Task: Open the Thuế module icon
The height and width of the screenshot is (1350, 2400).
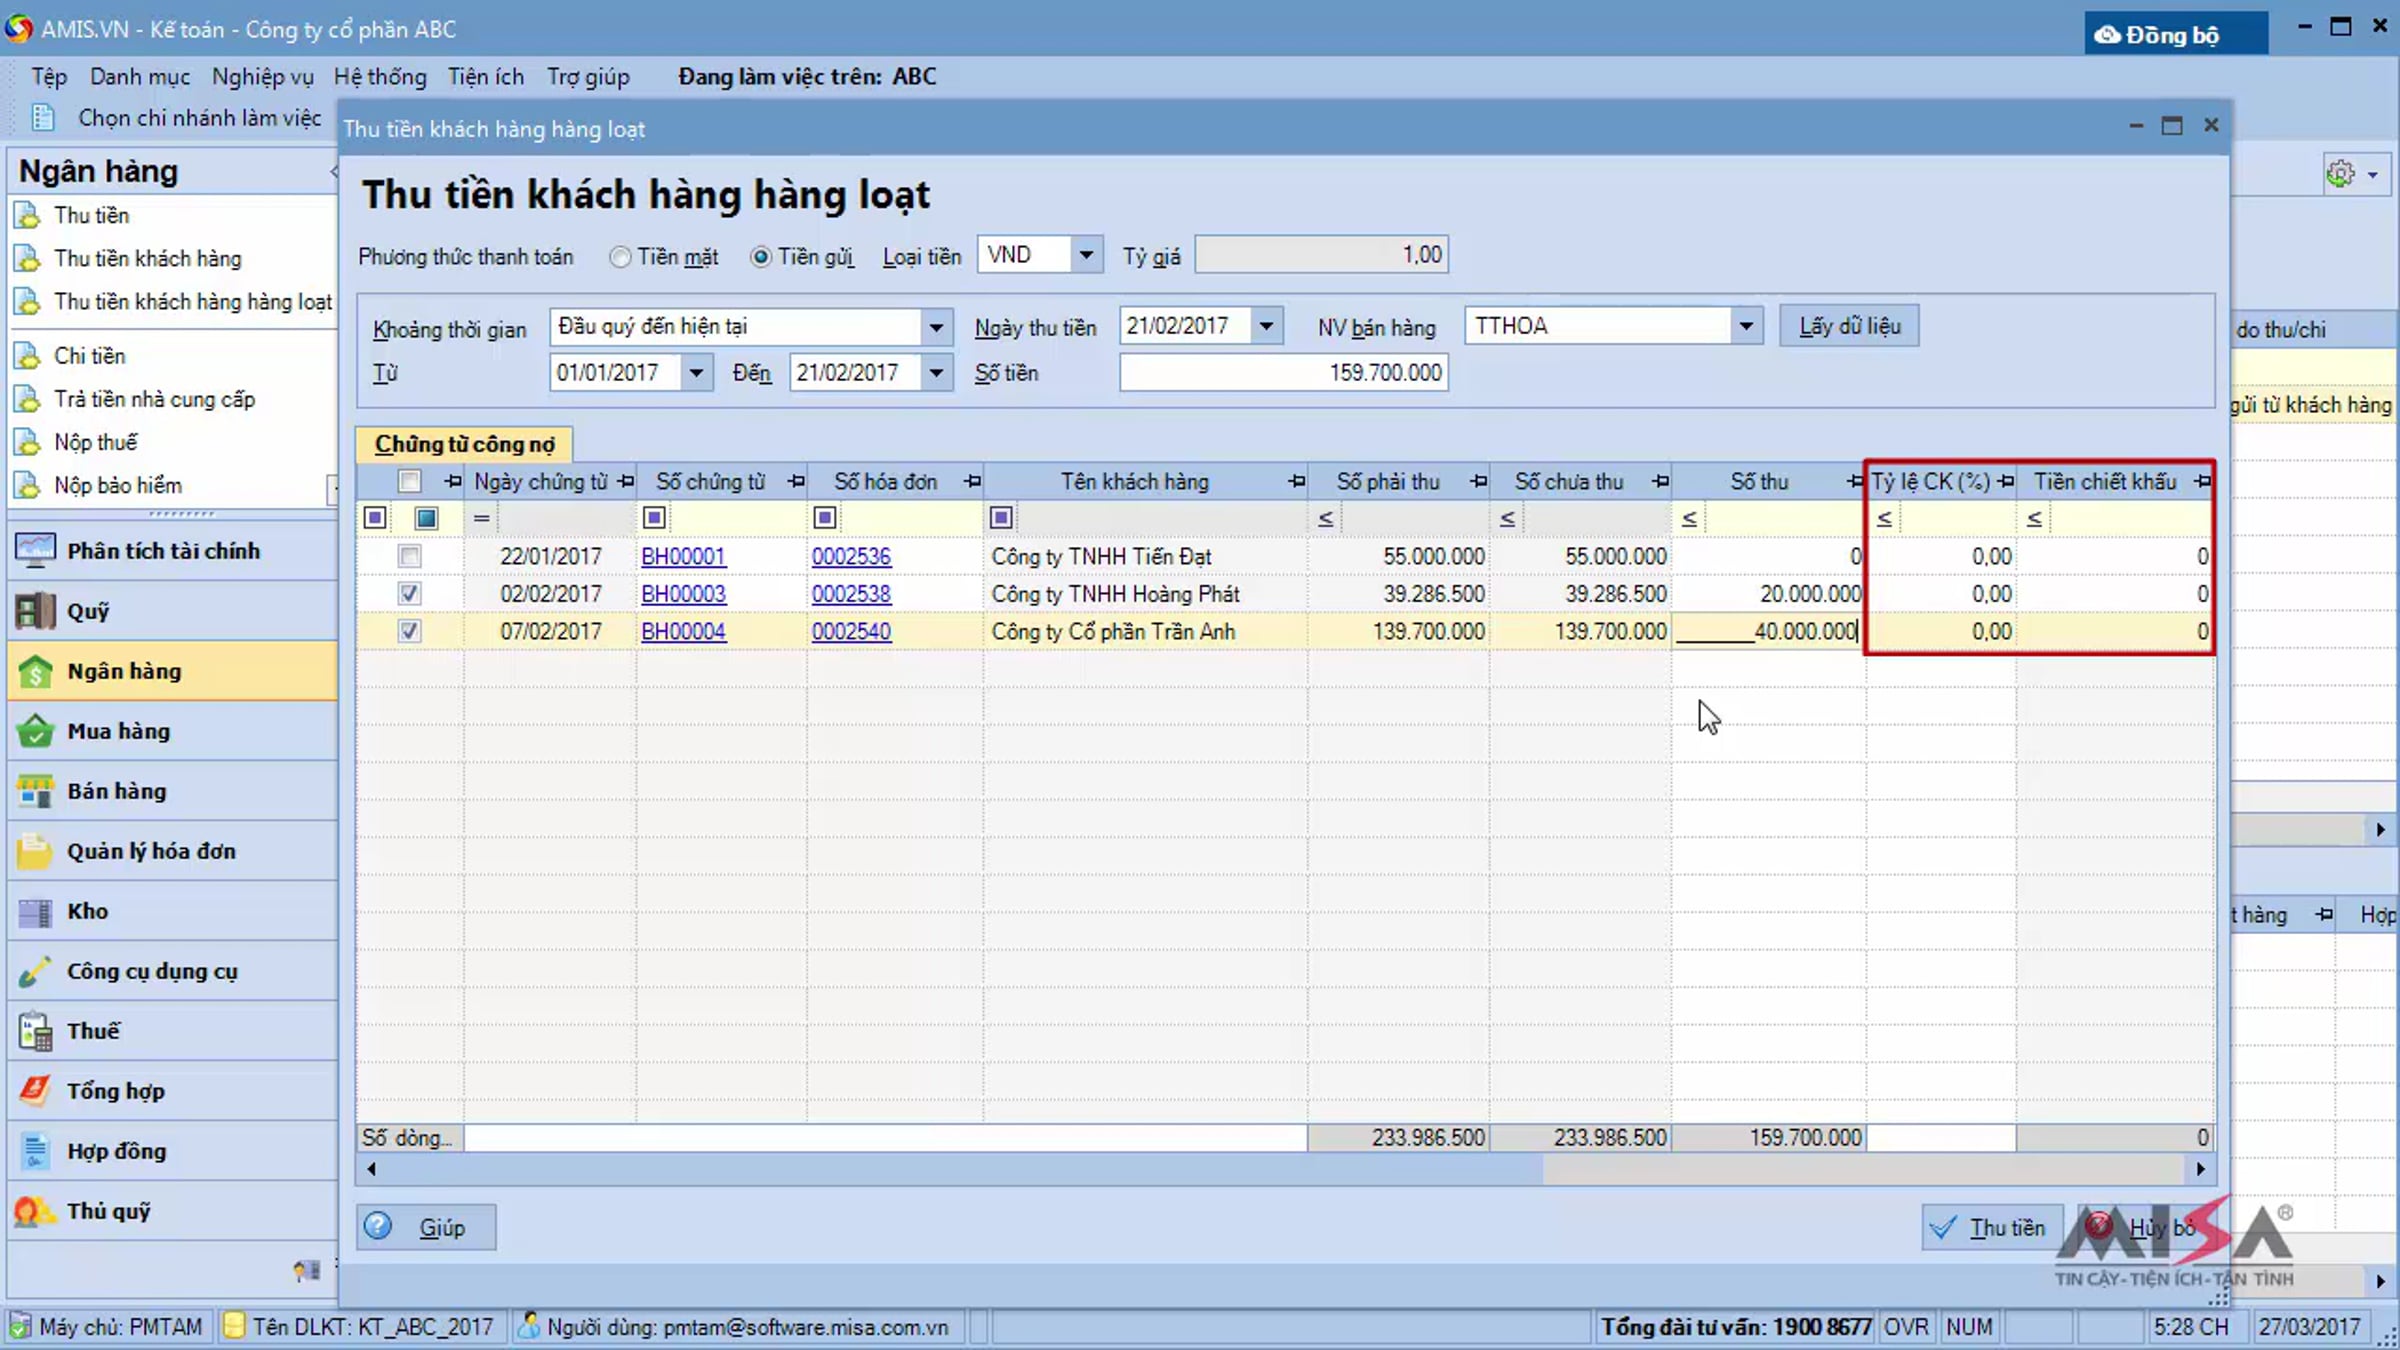Action: pos(35,1031)
